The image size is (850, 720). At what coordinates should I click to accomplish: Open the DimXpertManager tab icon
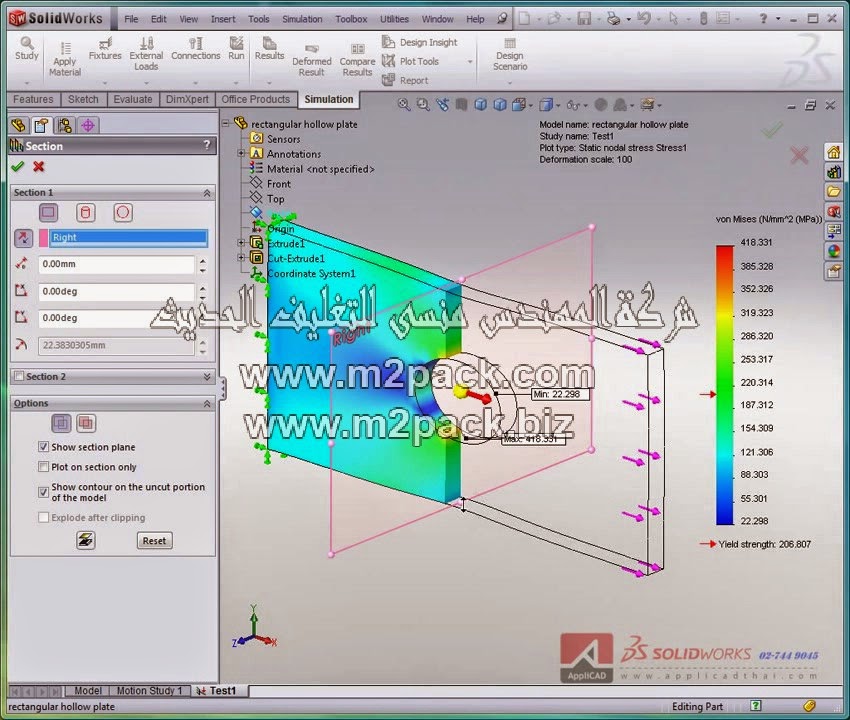tap(88, 126)
